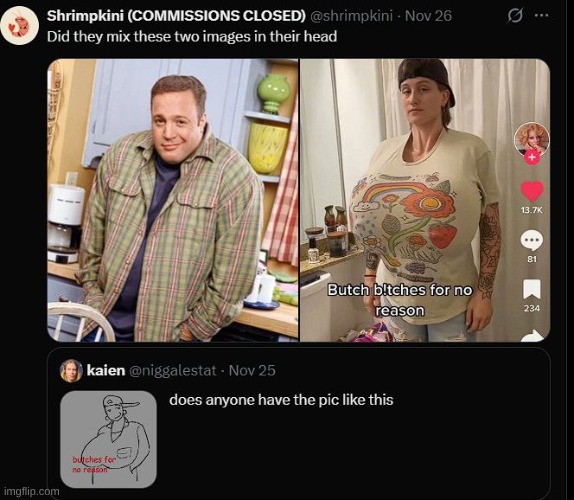Open Shrimpkini's shrimp profile avatar
The height and width of the screenshot is (500, 574).
click(19, 26)
